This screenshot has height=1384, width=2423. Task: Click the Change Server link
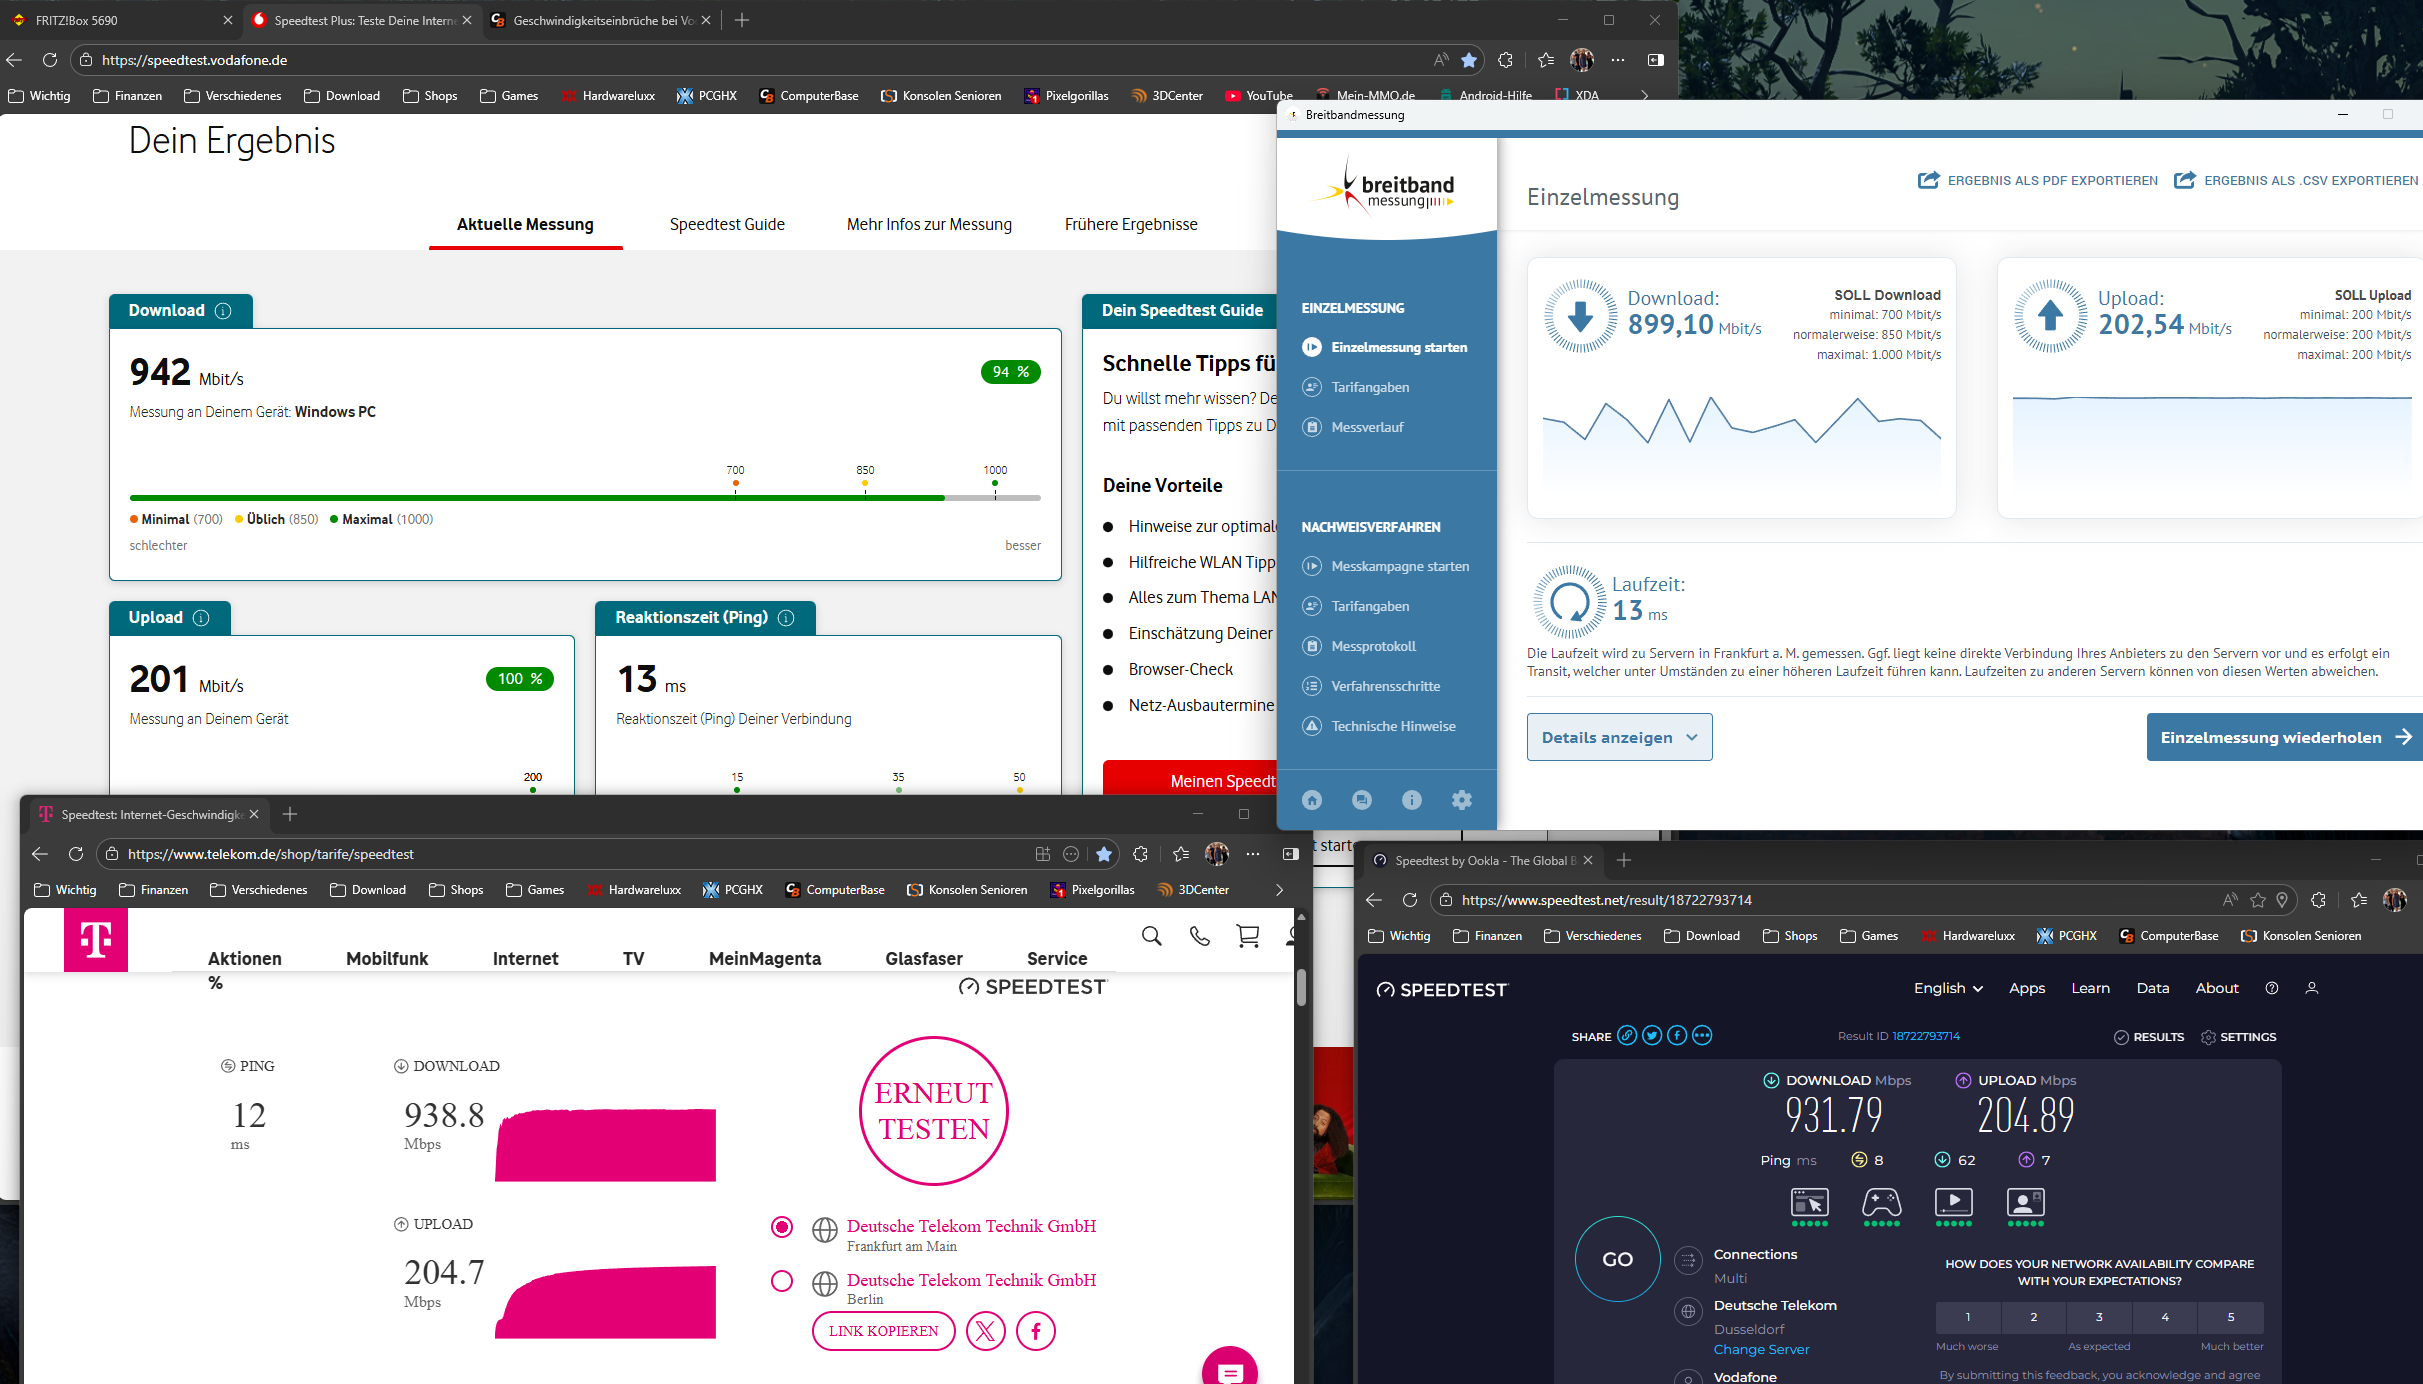click(1761, 1349)
